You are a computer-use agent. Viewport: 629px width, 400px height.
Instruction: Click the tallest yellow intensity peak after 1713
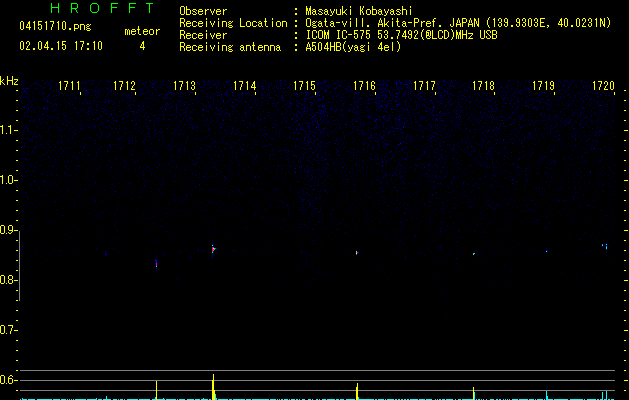coord(213,387)
